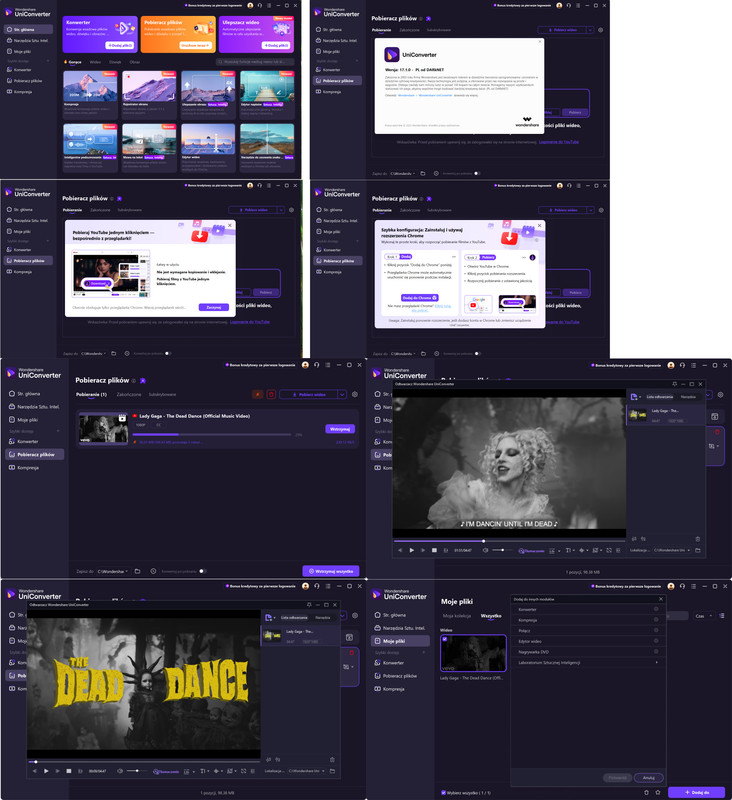Open Narzędzia Sztu. Intel. in home screen sidebar
732x800 pixels.
[x=28, y=40]
